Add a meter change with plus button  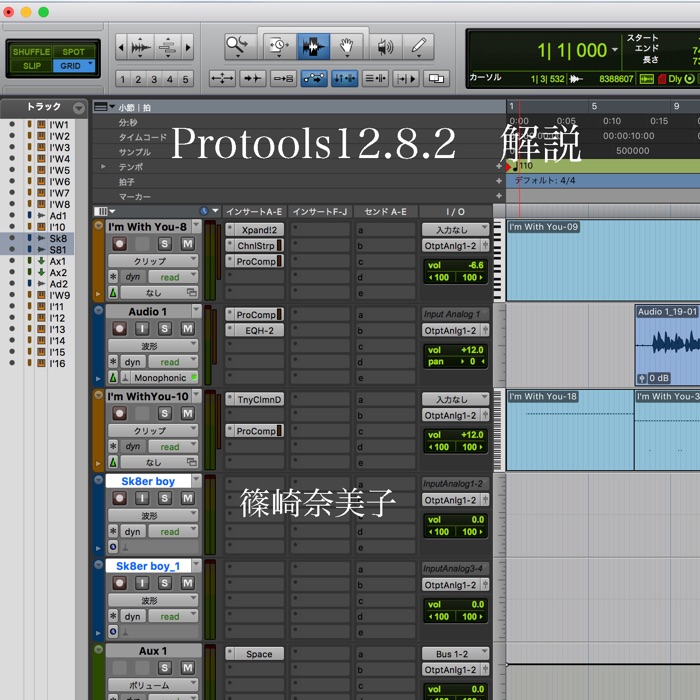coord(499,181)
